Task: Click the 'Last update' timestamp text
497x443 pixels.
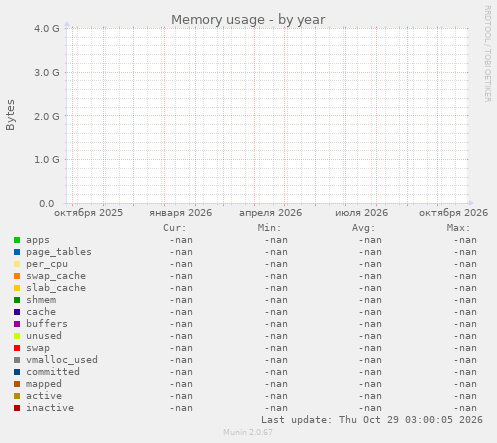Action: (372, 420)
